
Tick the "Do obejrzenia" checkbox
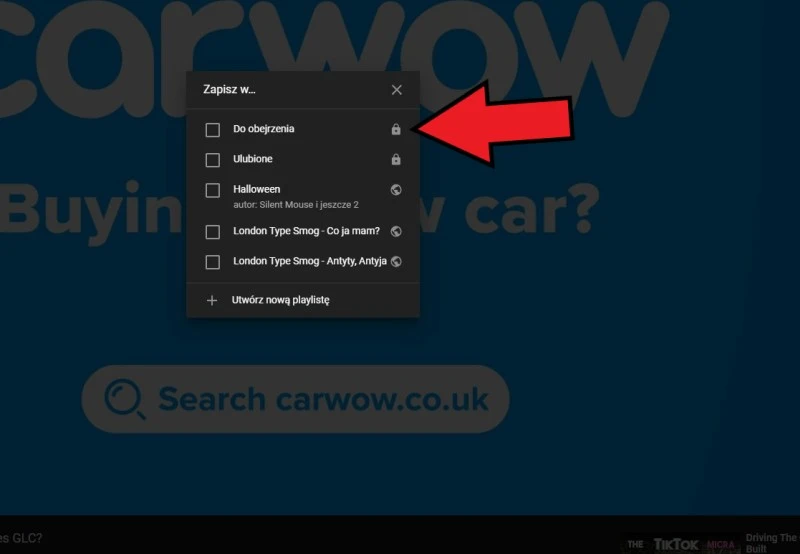coord(212,130)
